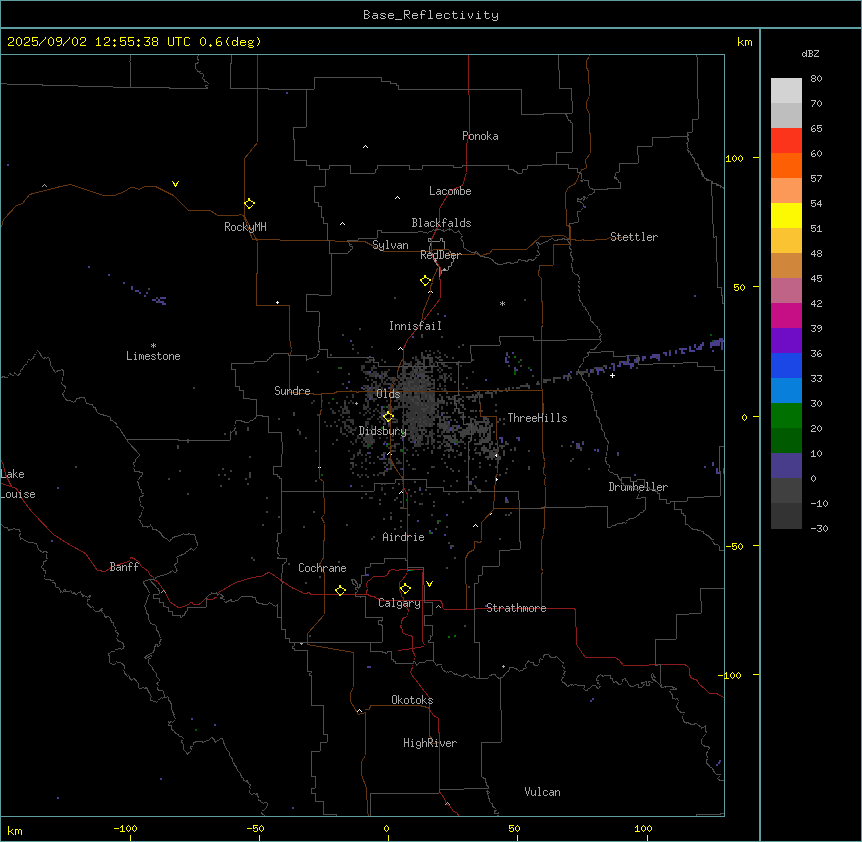Image resolution: width=862 pixels, height=842 pixels.
Task: Click the dBZ legend heading
Action: pyautogui.click(x=810, y=54)
